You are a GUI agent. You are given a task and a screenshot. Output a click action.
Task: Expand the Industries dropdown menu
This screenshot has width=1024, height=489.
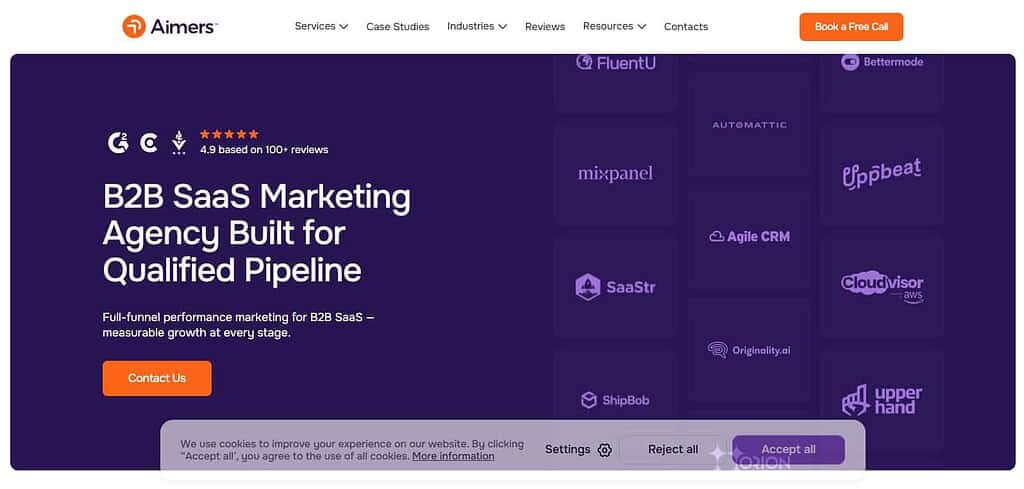pyautogui.click(x=477, y=26)
